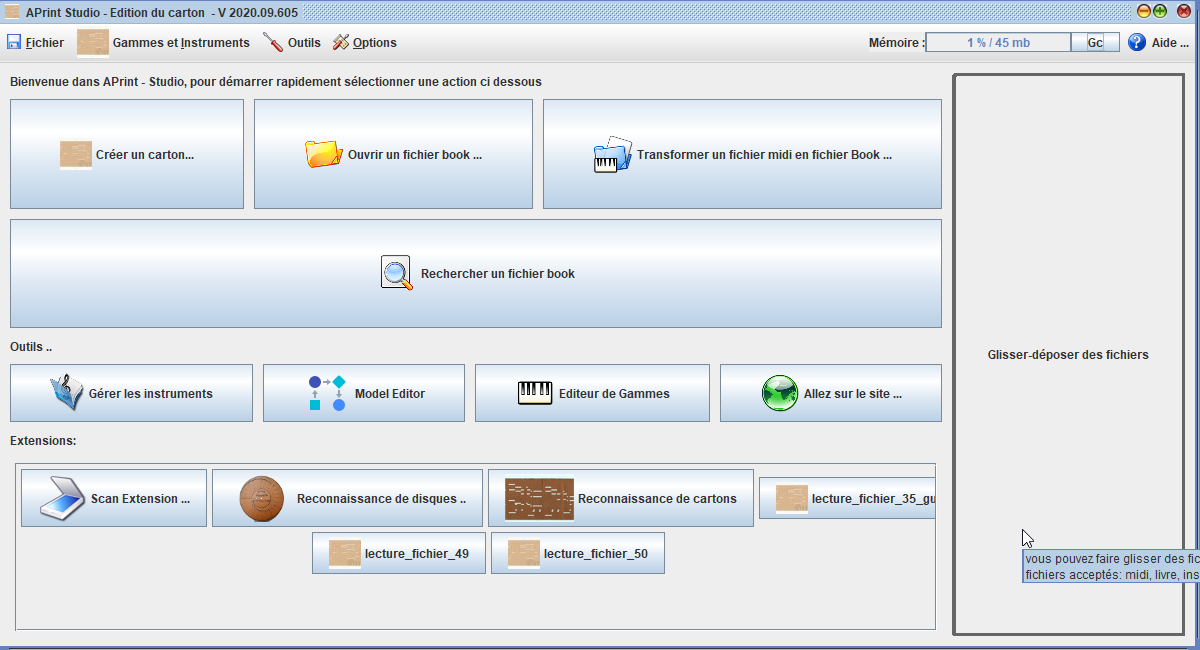The width and height of the screenshot is (1200, 650).
Task: Click the scanner icon for Scan Extension
Action: [63, 498]
